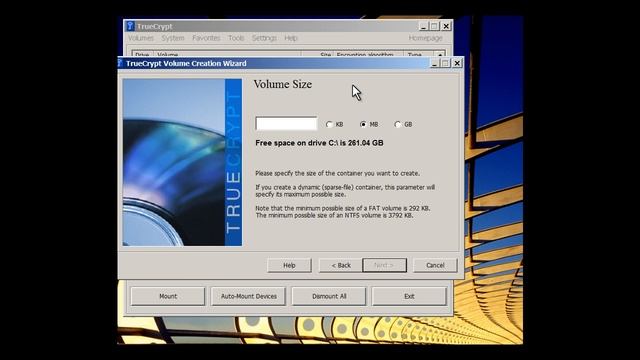The image size is (640, 360).
Task: Click the Help button in the wizard
Action: click(289, 265)
